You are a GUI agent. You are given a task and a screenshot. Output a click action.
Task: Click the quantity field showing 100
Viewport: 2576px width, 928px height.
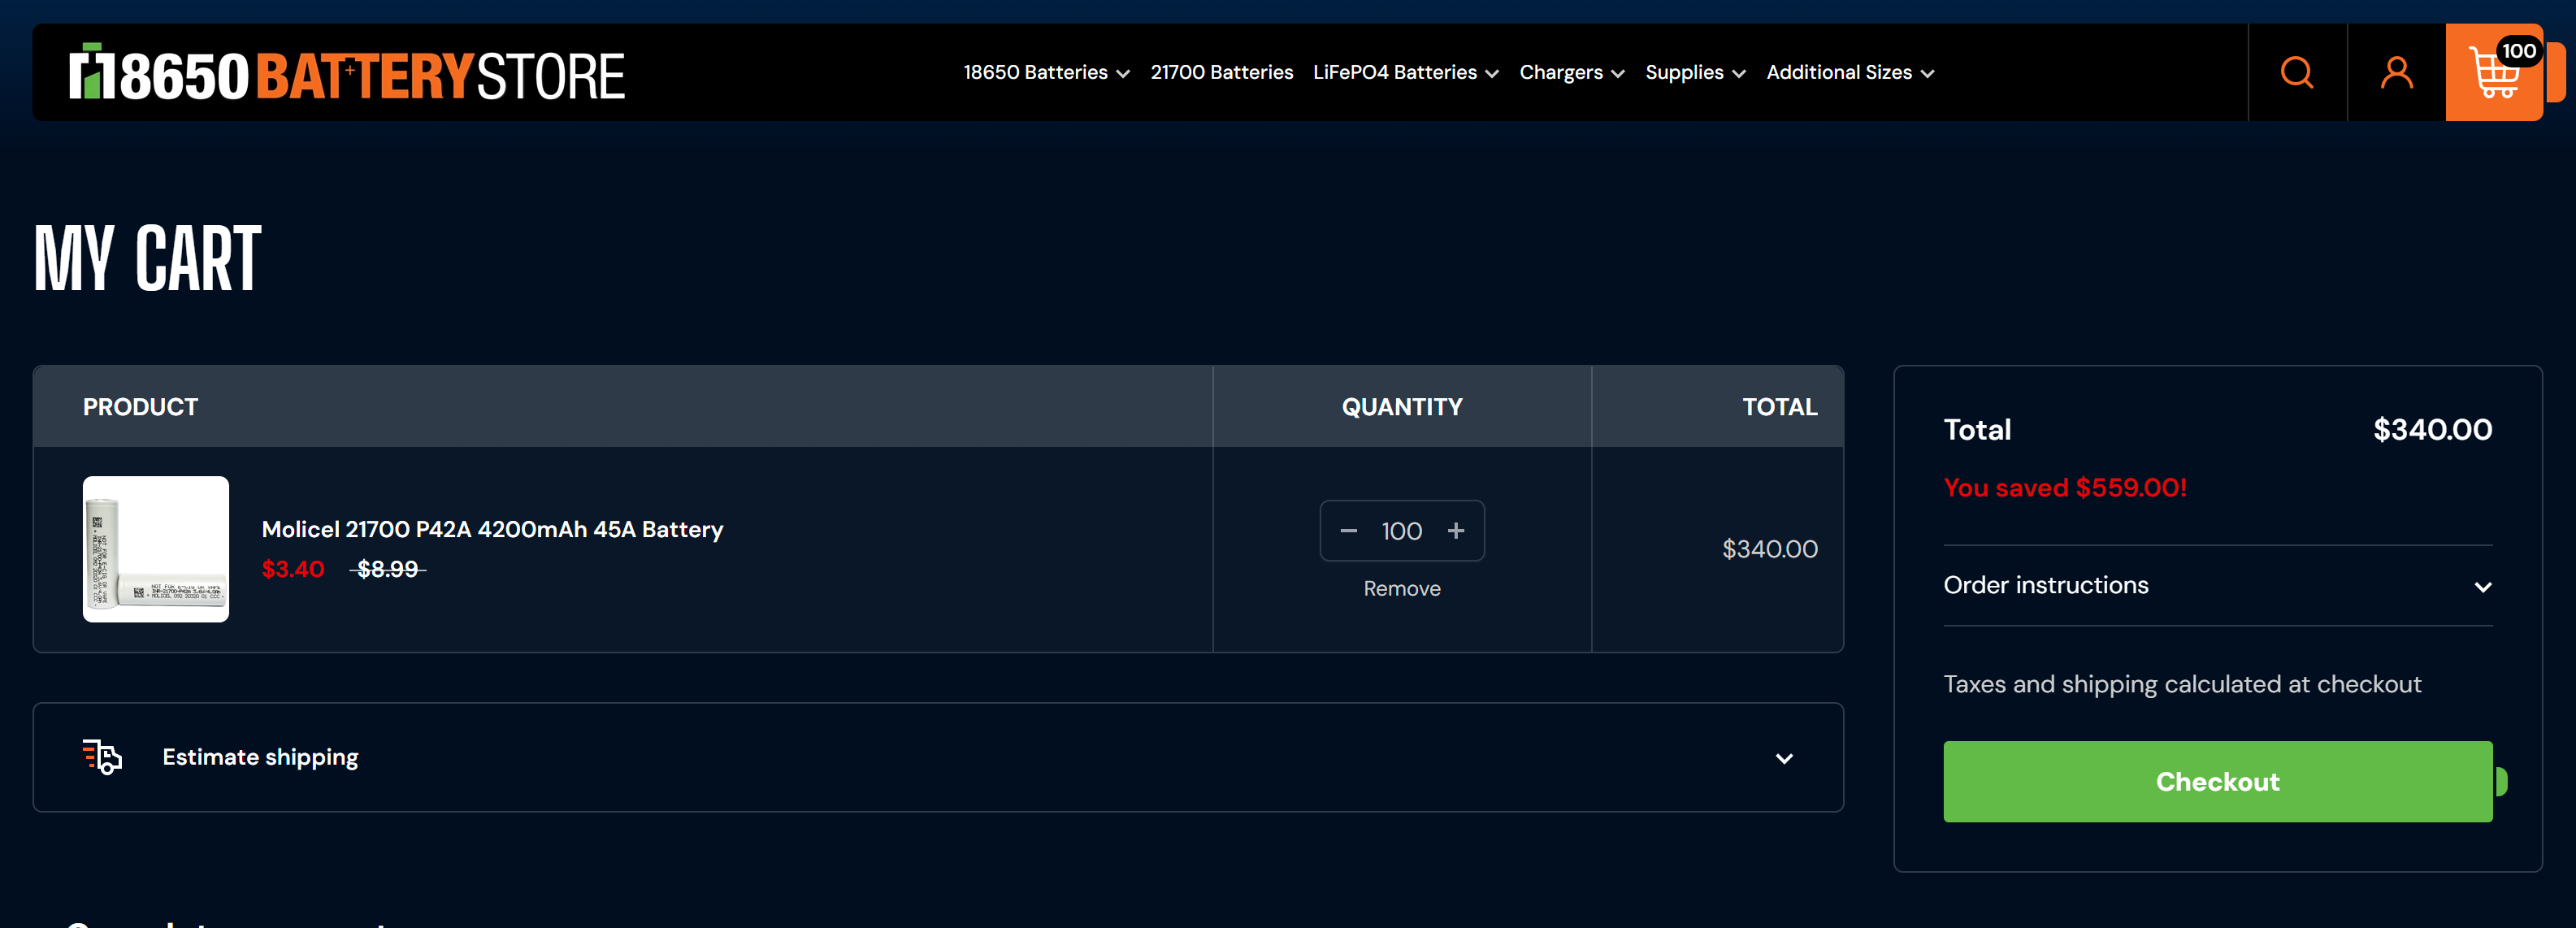pos(1401,531)
